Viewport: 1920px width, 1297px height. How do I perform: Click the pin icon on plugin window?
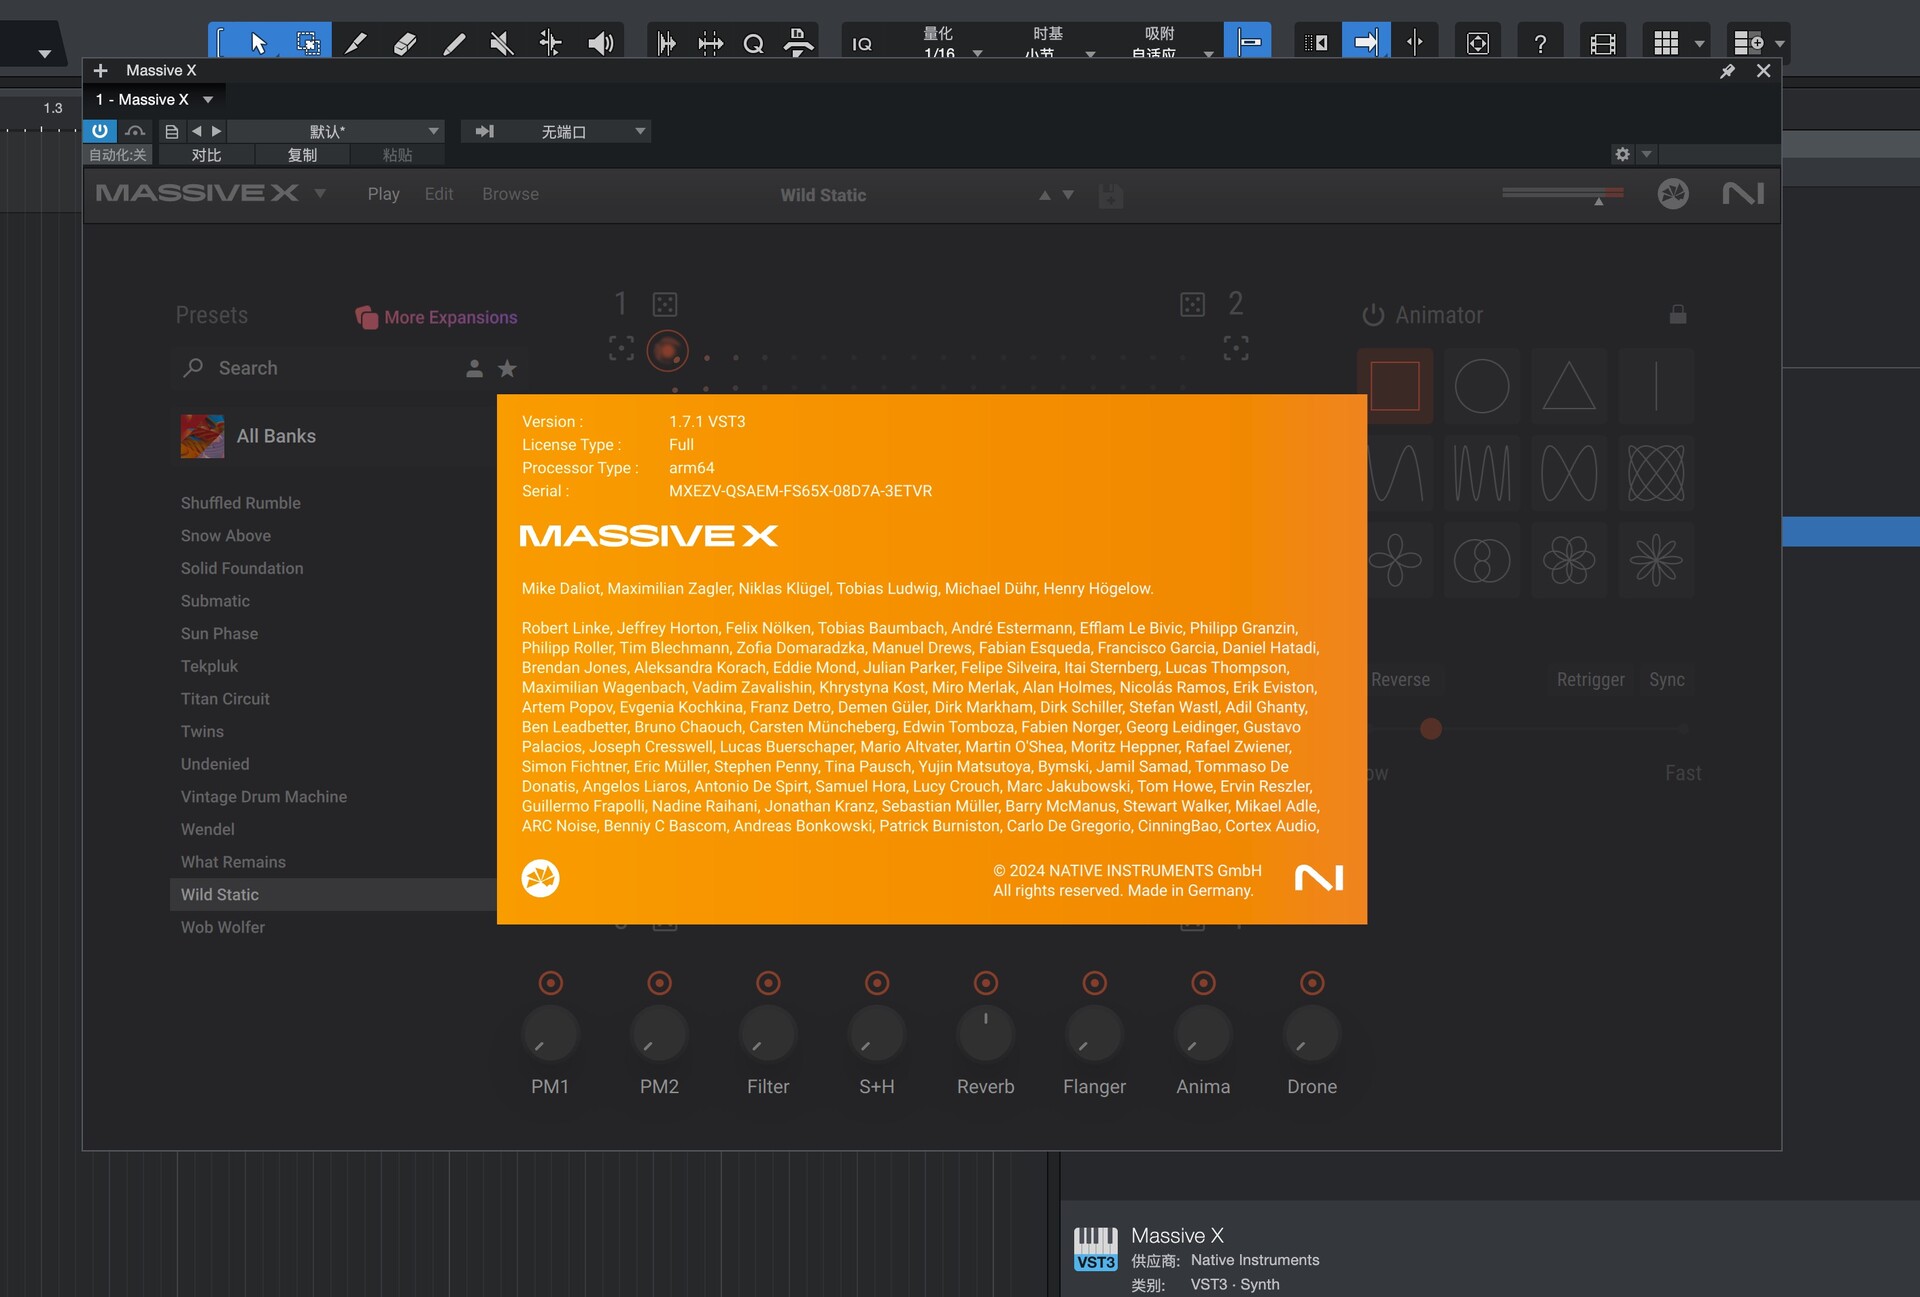(x=1727, y=71)
